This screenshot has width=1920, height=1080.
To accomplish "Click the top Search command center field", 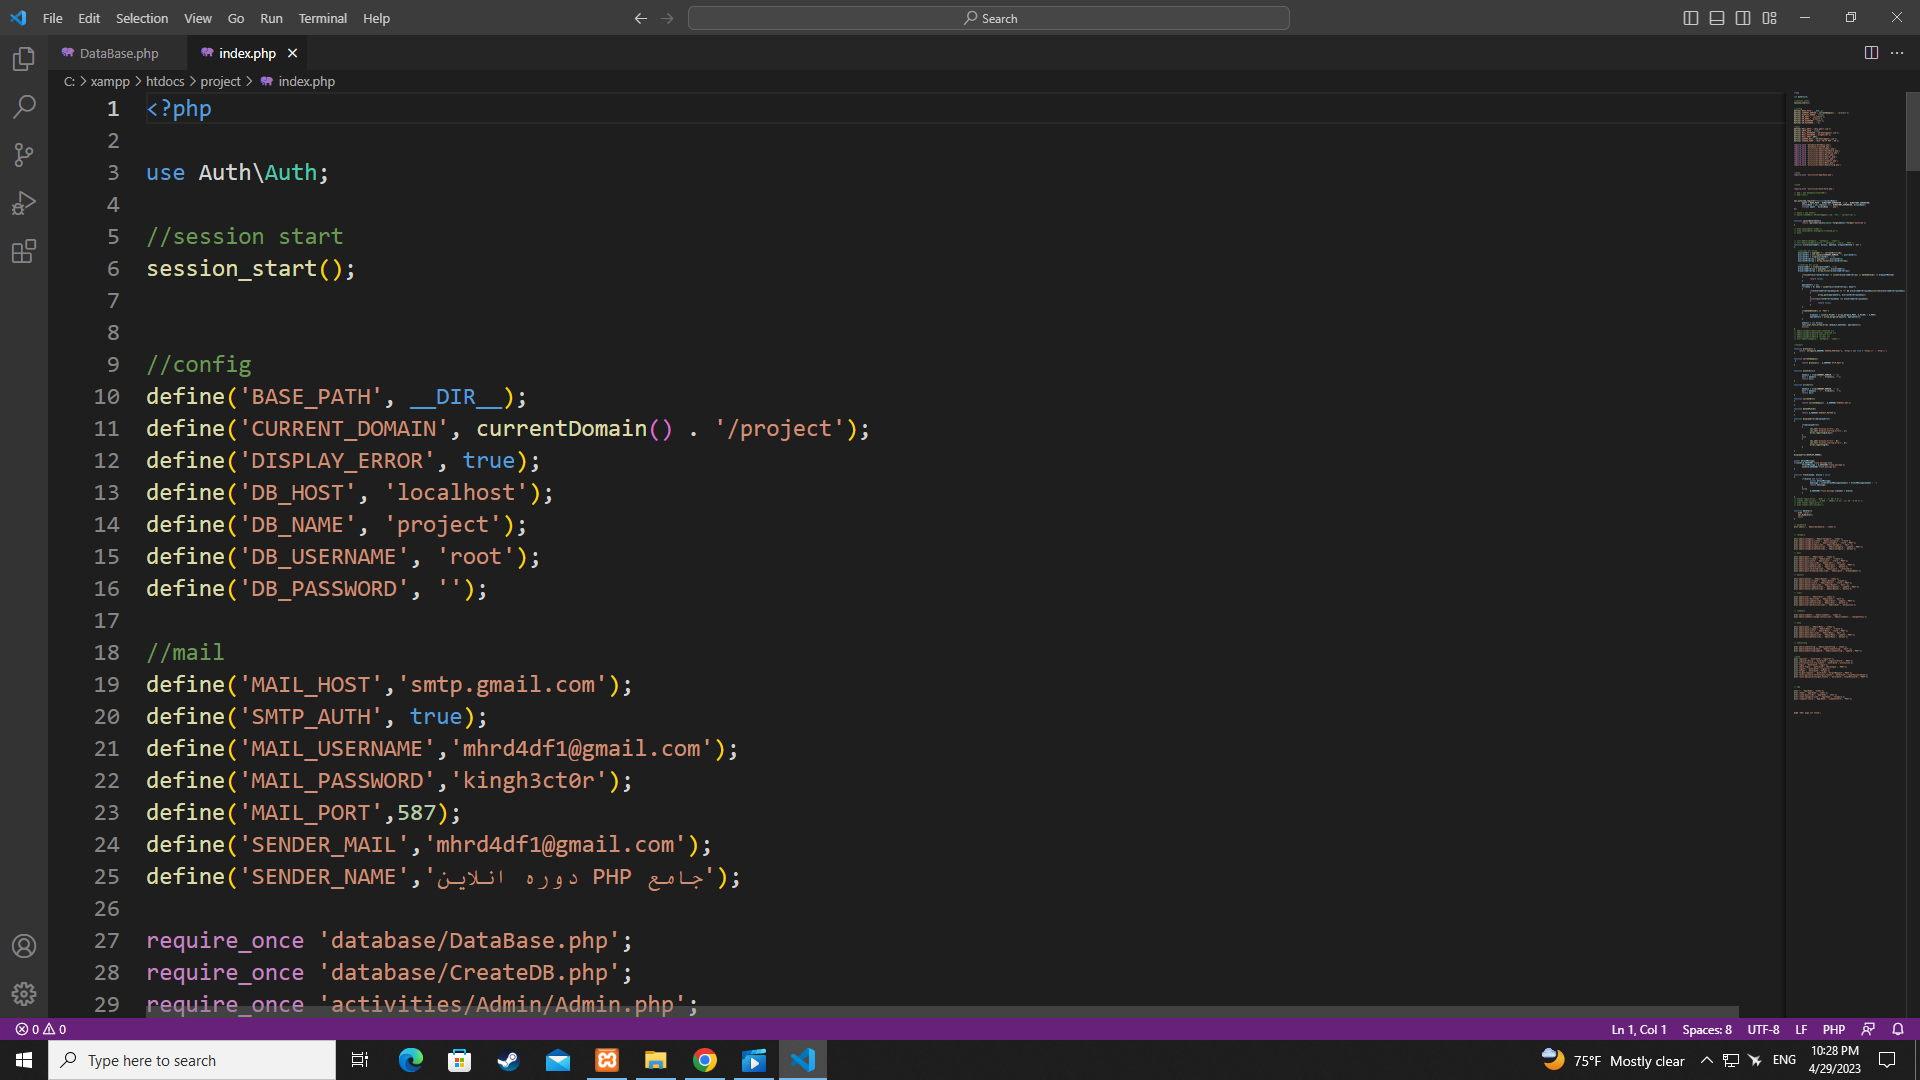I will [x=988, y=18].
